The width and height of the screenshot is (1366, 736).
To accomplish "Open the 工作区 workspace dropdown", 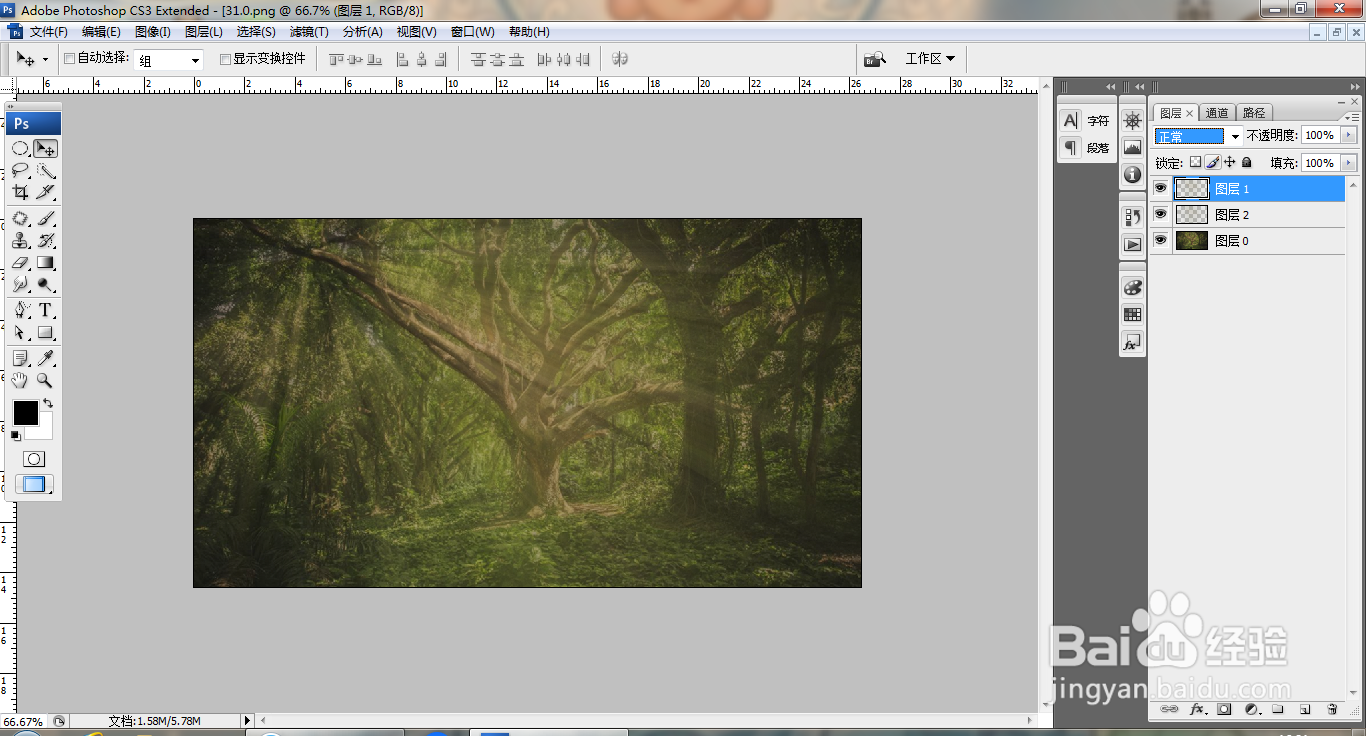I will click(930, 59).
